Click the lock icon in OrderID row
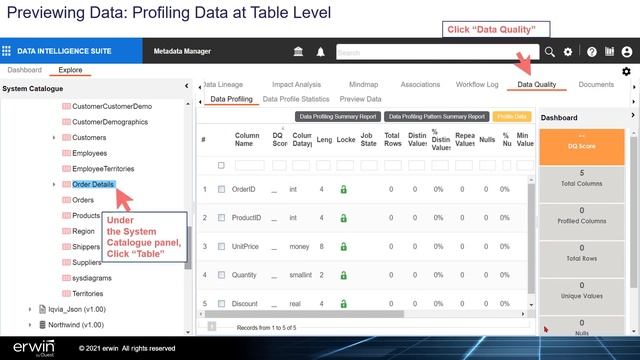The width and height of the screenshot is (640, 360). coord(344,189)
